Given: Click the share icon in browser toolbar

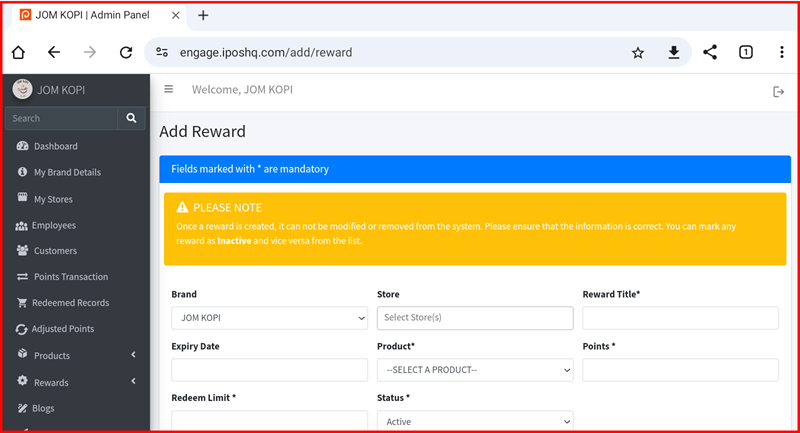Looking at the screenshot, I should (710, 53).
